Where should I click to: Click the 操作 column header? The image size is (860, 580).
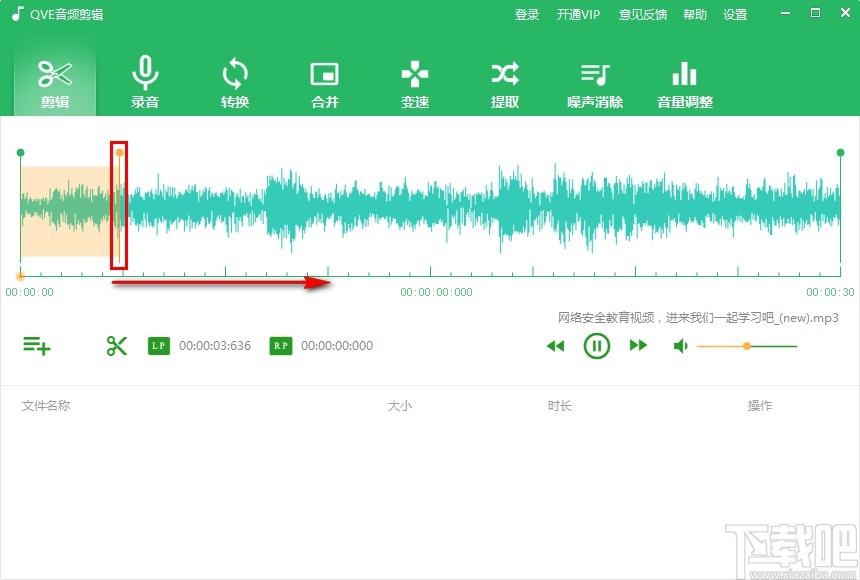point(760,406)
